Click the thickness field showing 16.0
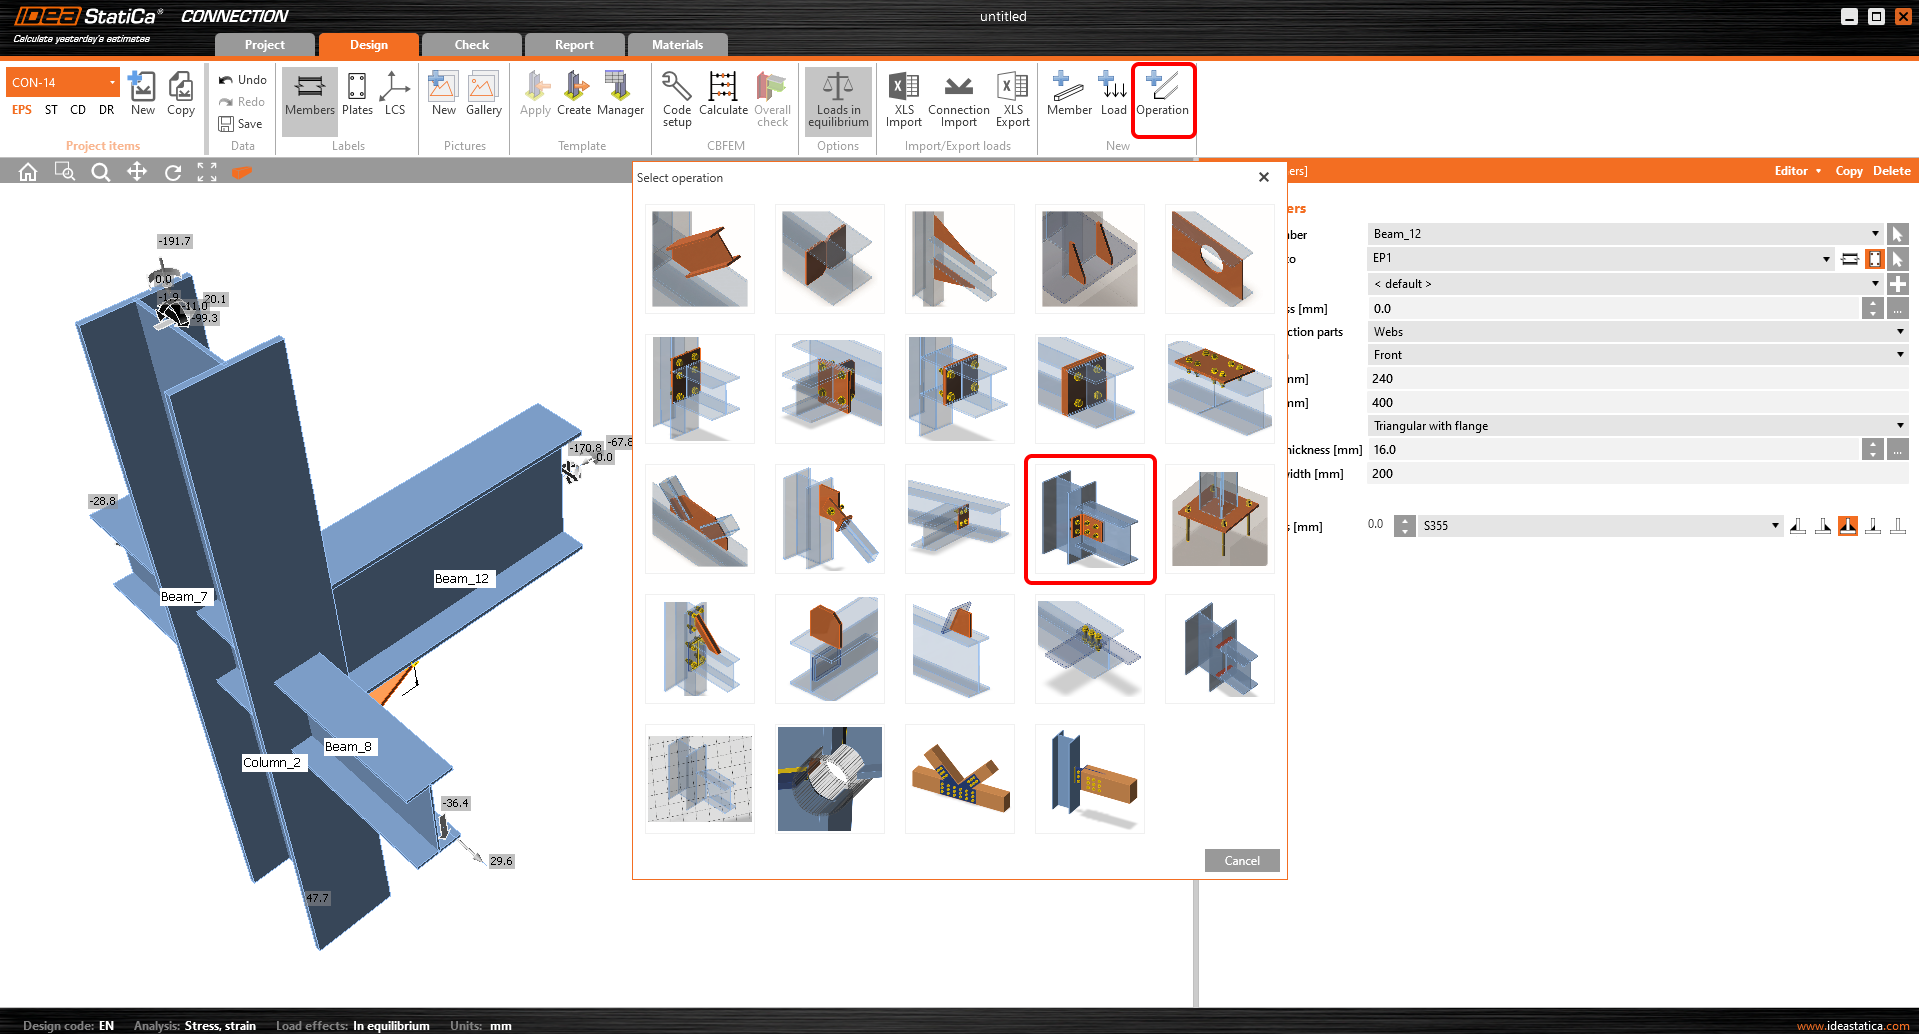 pyautogui.click(x=1612, y=450)
